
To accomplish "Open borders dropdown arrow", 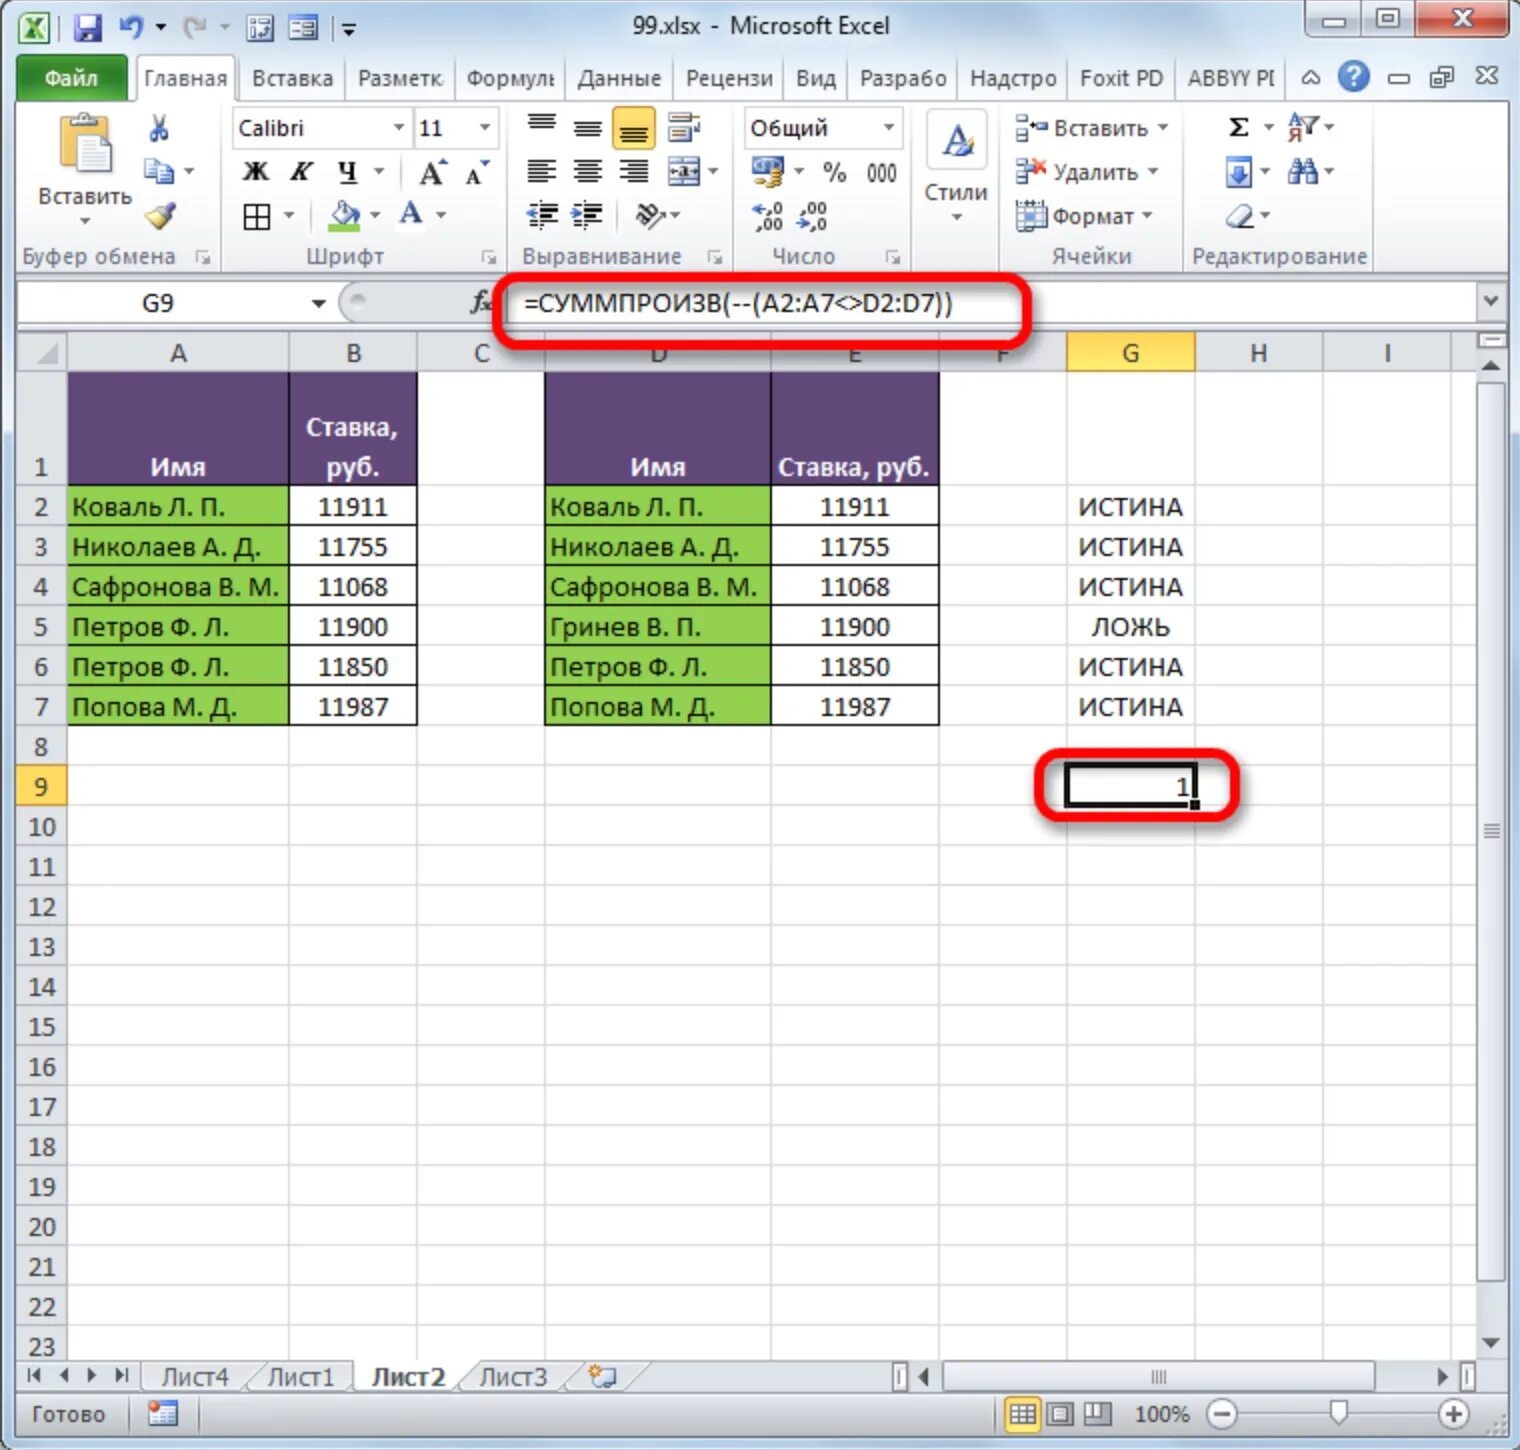I will [289, 215].
